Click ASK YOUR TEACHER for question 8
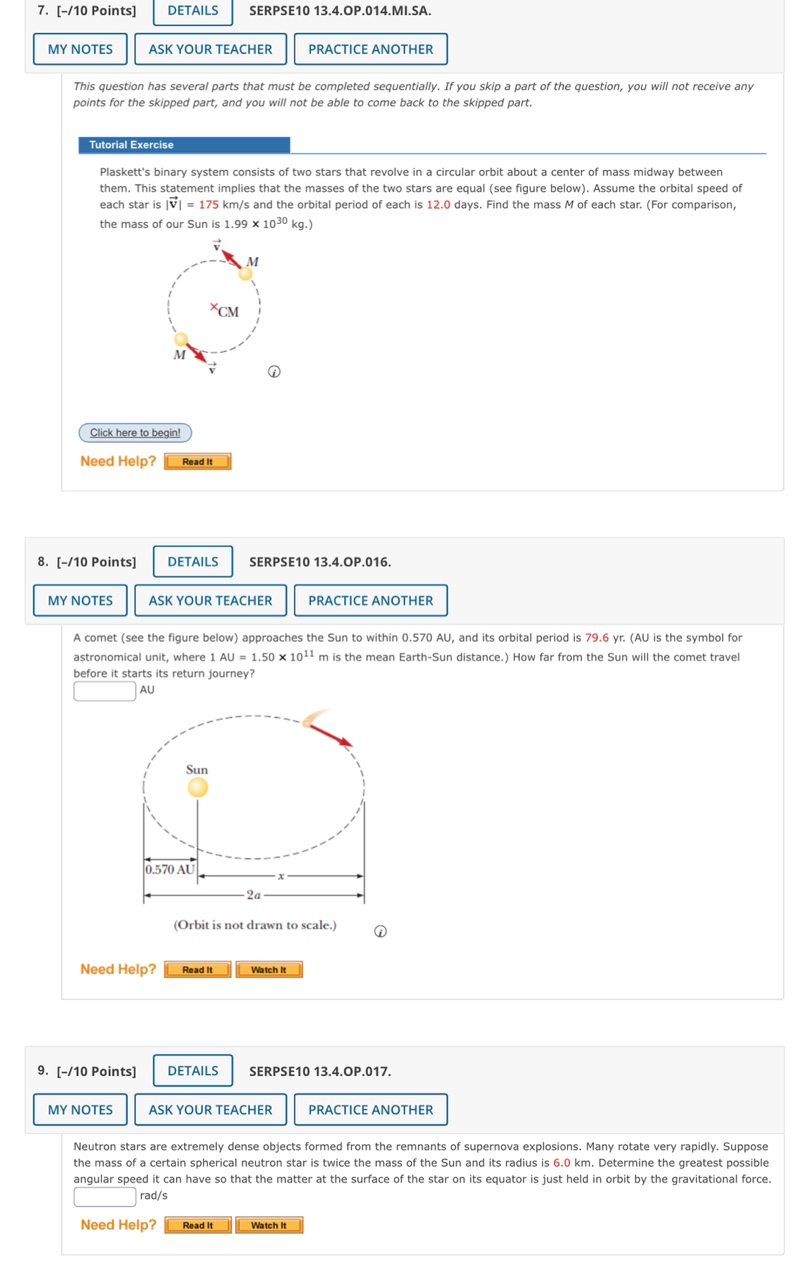 pos(210,600)
